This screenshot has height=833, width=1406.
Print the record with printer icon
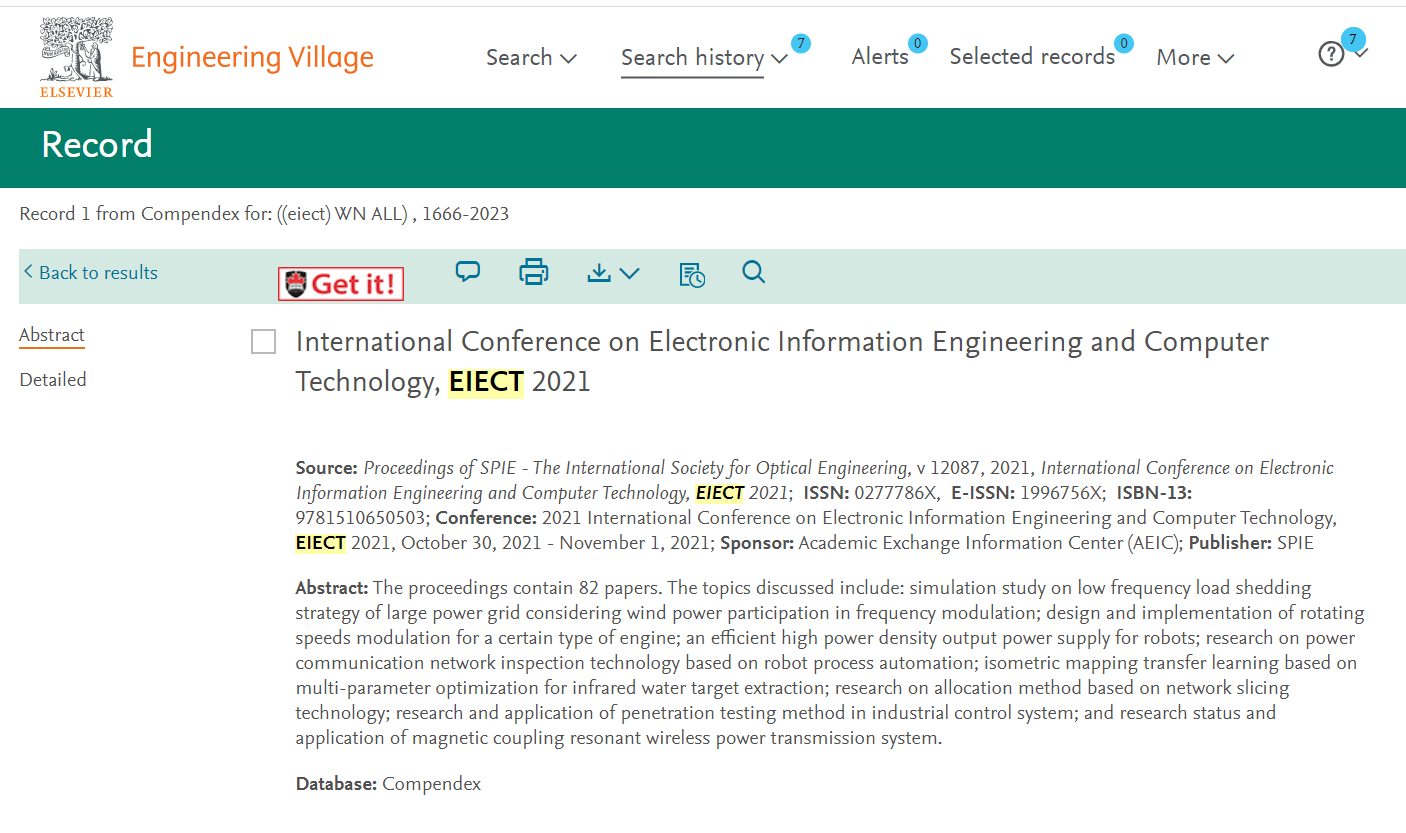[x=534, y=272]
